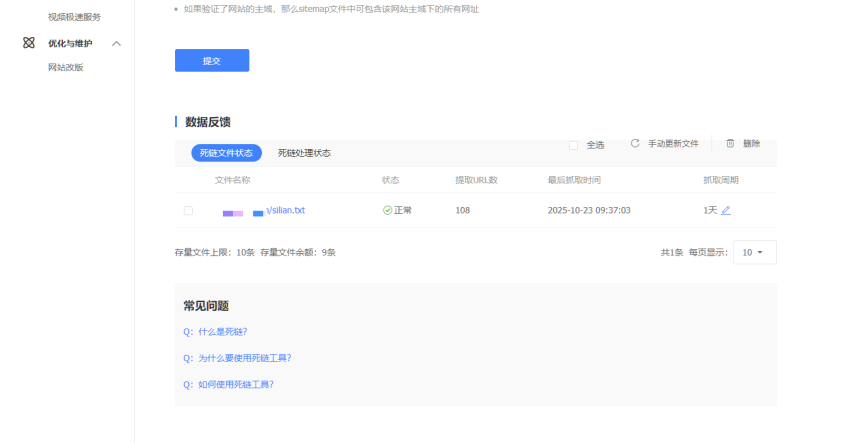Collapse the 优化与维护 sidebar section
Screen dimensions: 850x443
117,44
